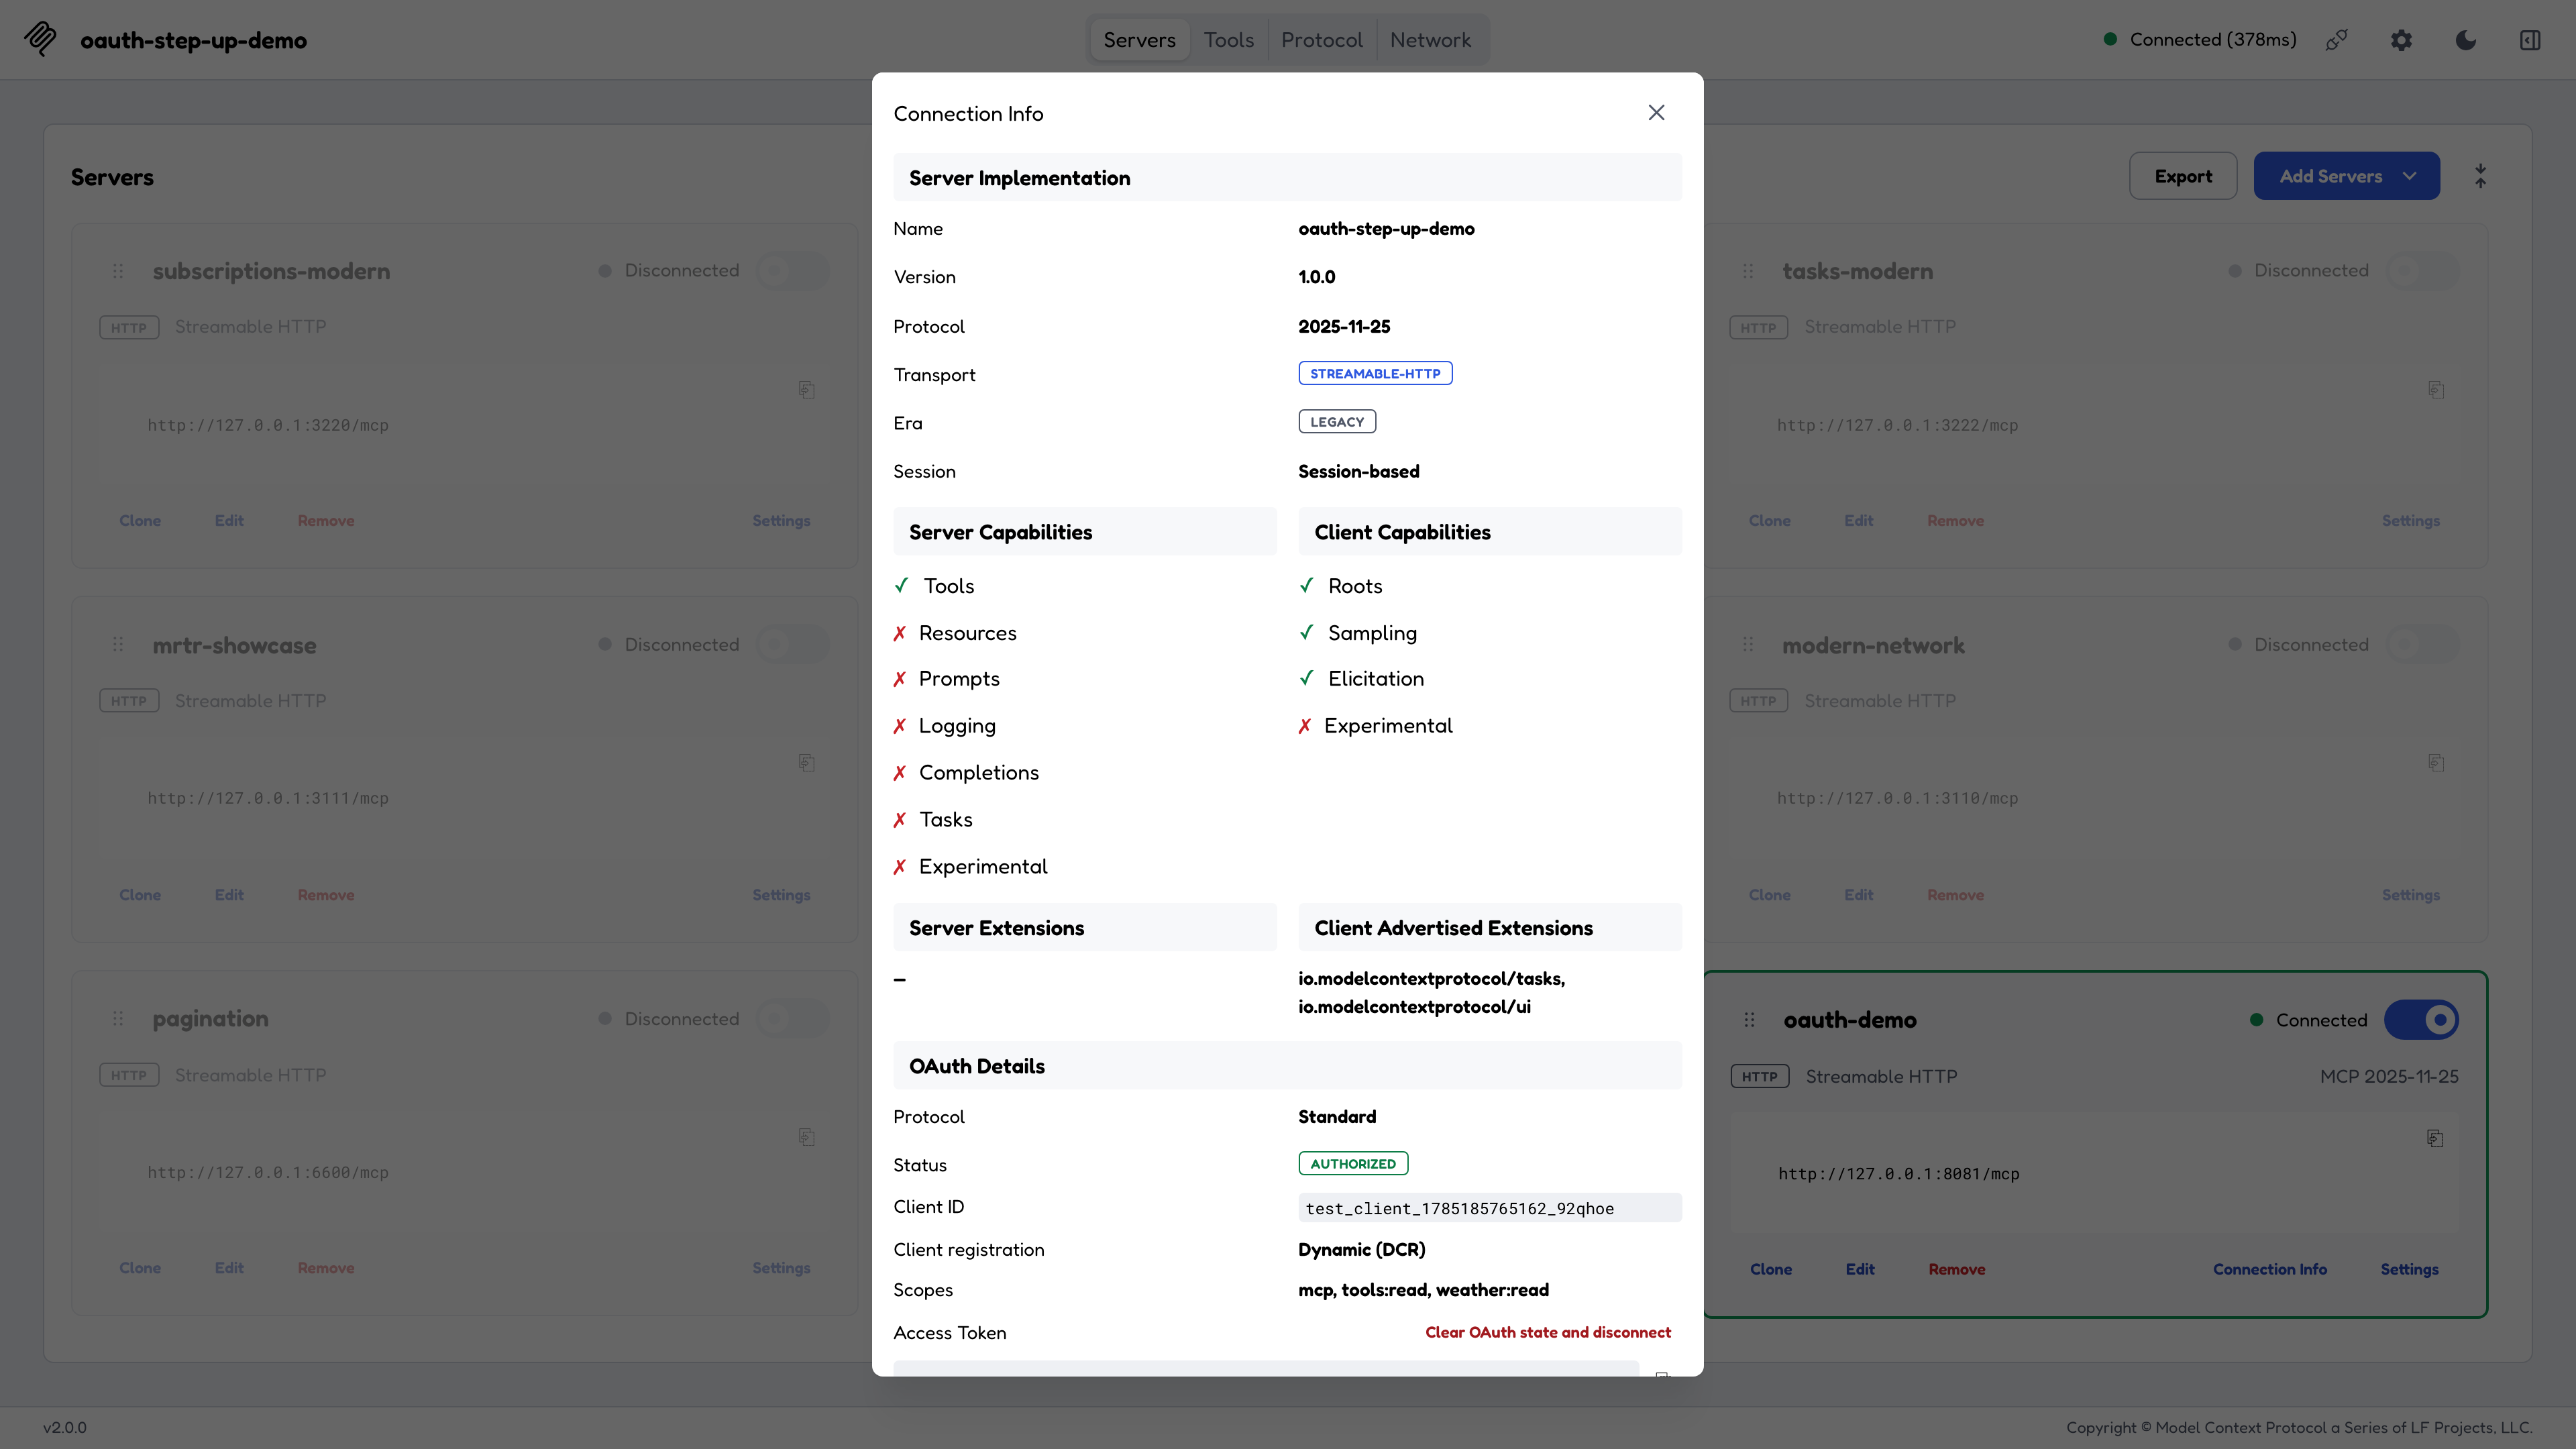The height and width of the screenshot is (1449, 2576).
Task: Click the connection plug icon in header
Action: coord(2337,40)
